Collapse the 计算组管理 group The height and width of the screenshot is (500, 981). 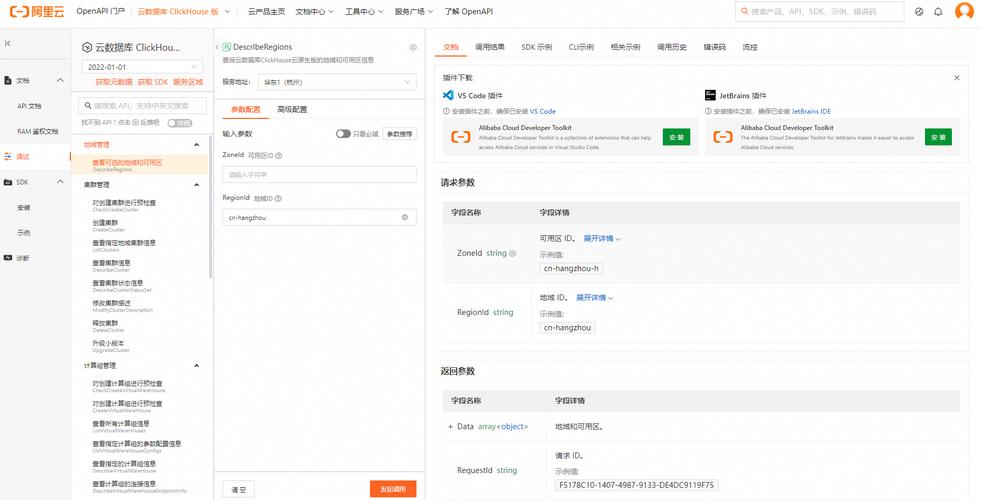(196, 366)
